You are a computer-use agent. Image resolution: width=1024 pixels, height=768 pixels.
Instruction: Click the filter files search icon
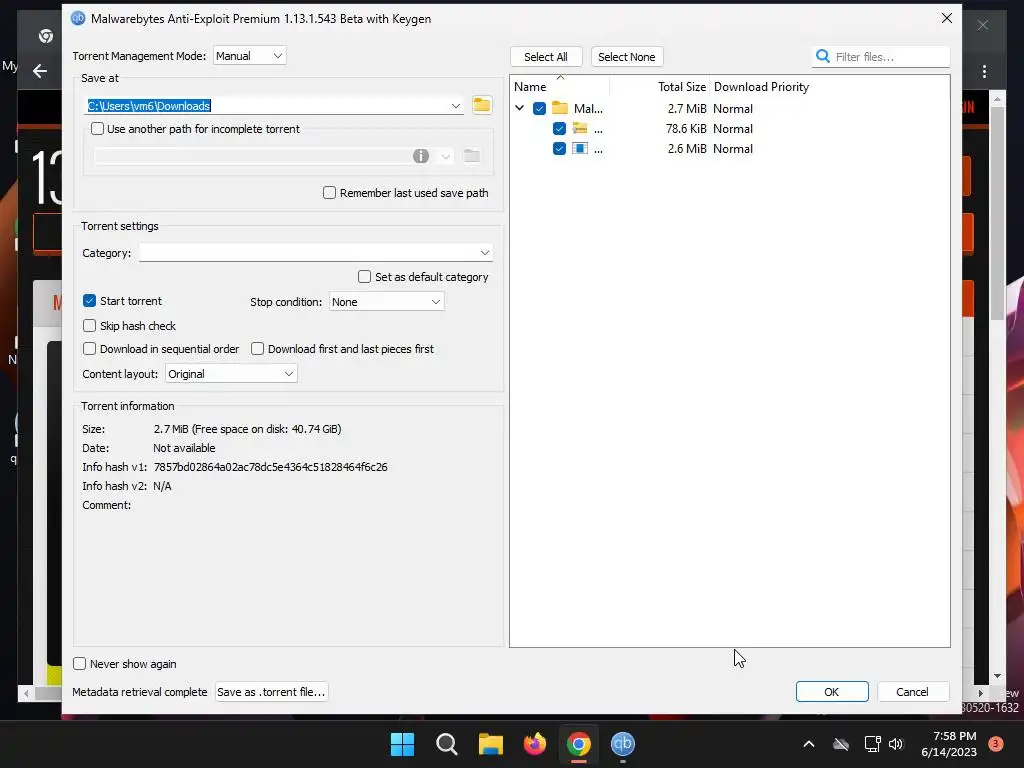pyautogui.click(x=823, y=57)
